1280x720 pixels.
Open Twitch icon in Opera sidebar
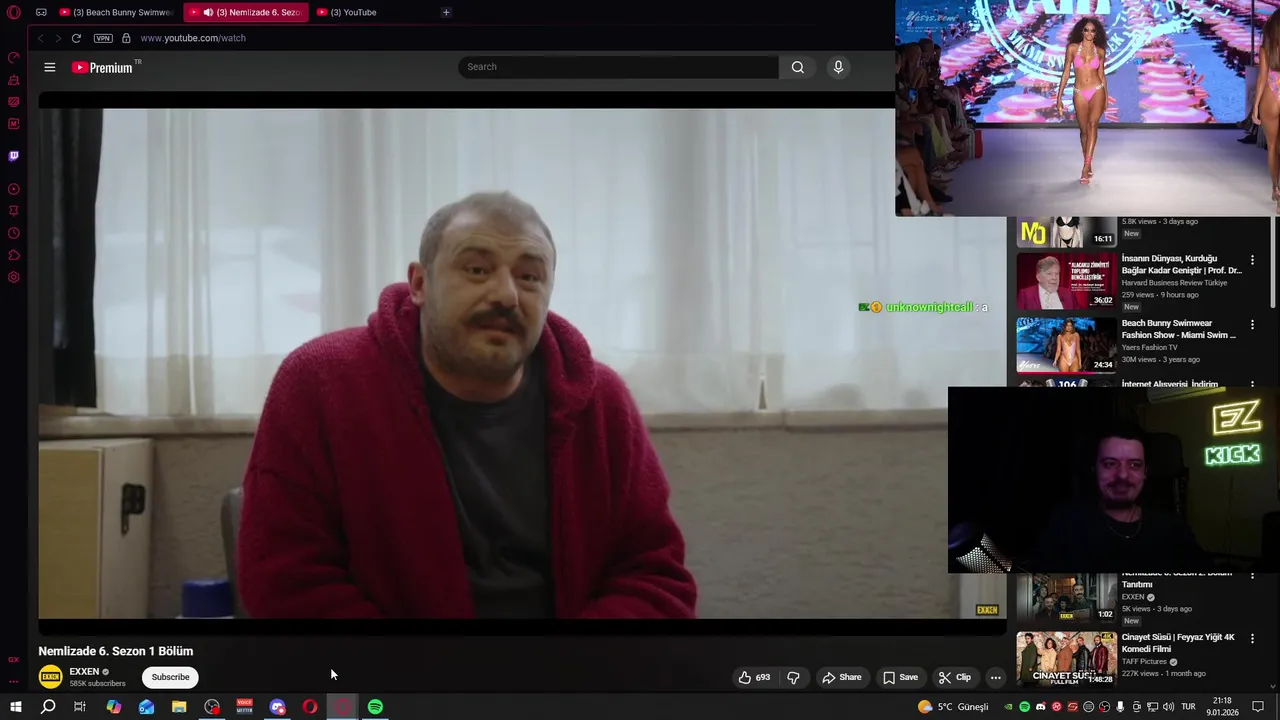[x=14, y=156]
